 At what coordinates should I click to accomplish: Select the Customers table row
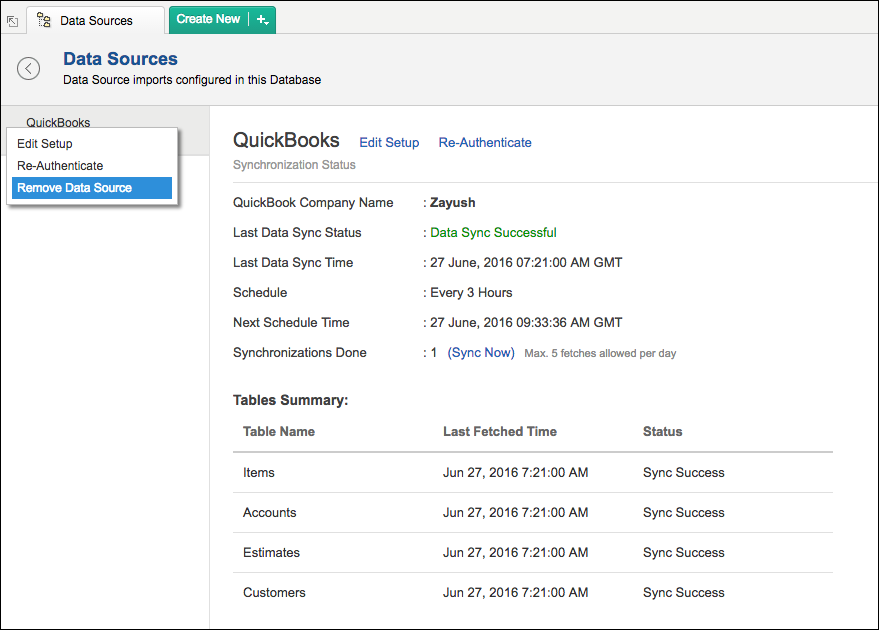point(274,593)
